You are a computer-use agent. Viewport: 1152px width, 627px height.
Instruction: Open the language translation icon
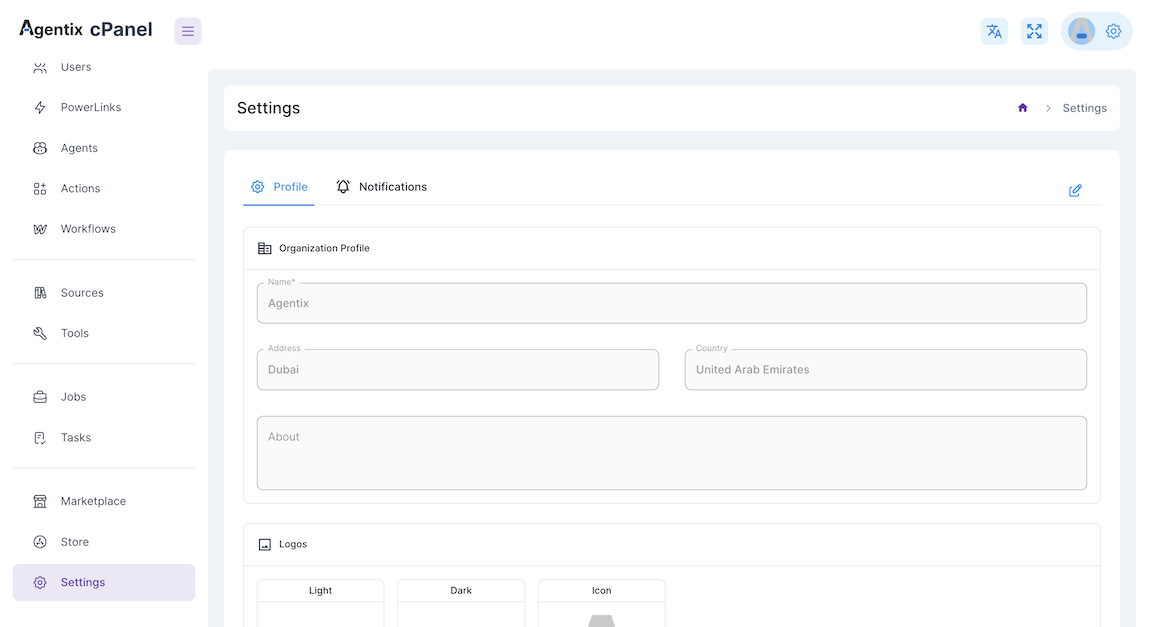pyautogui.click(x=994, y=31)
